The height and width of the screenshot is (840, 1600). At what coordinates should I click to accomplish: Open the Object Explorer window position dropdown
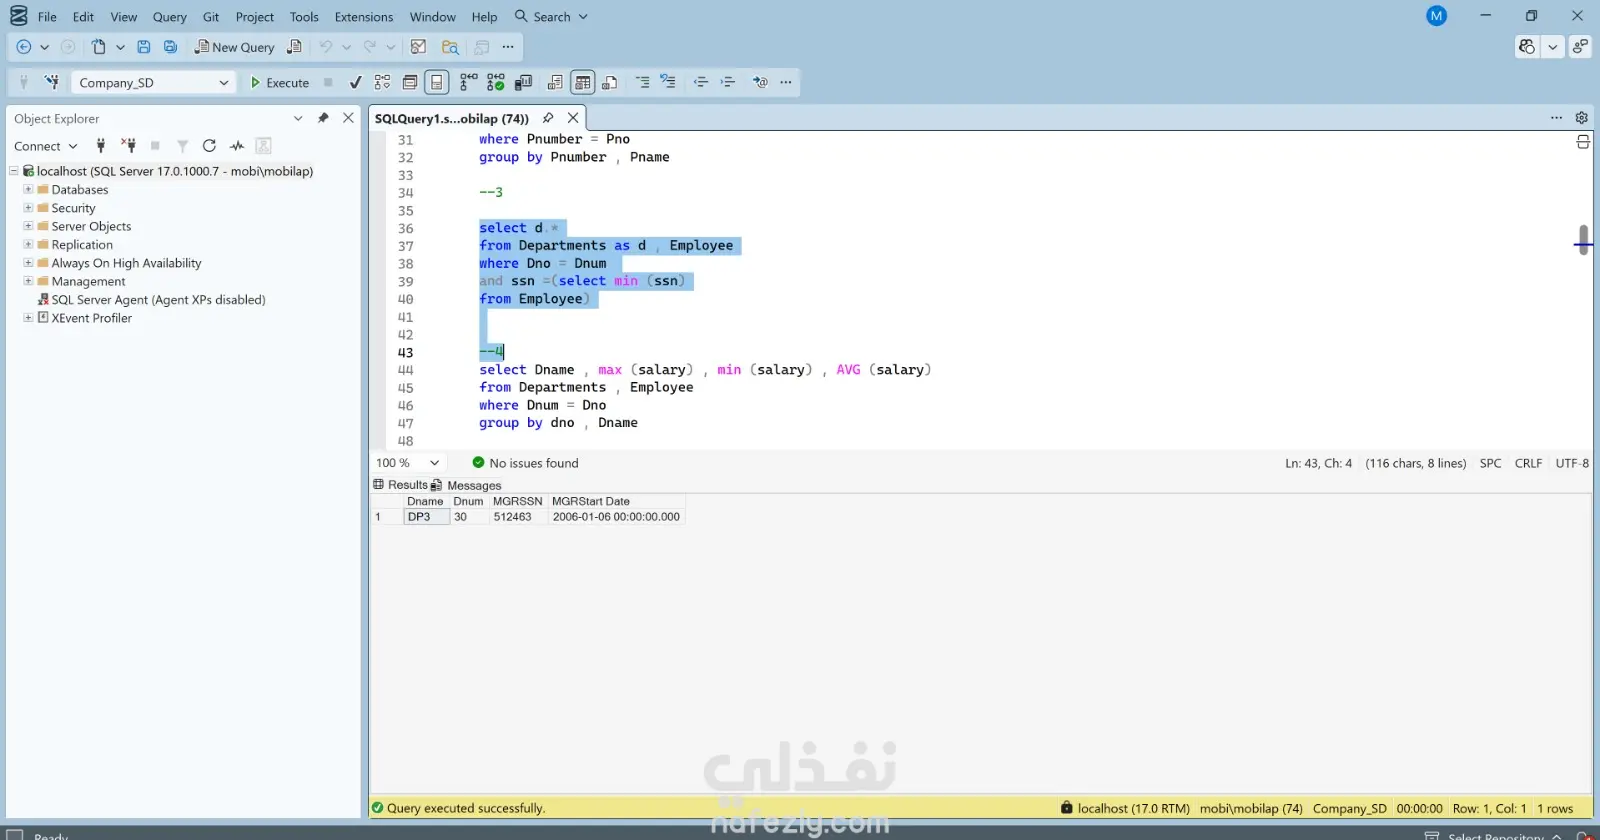click(x=298, y=118)
